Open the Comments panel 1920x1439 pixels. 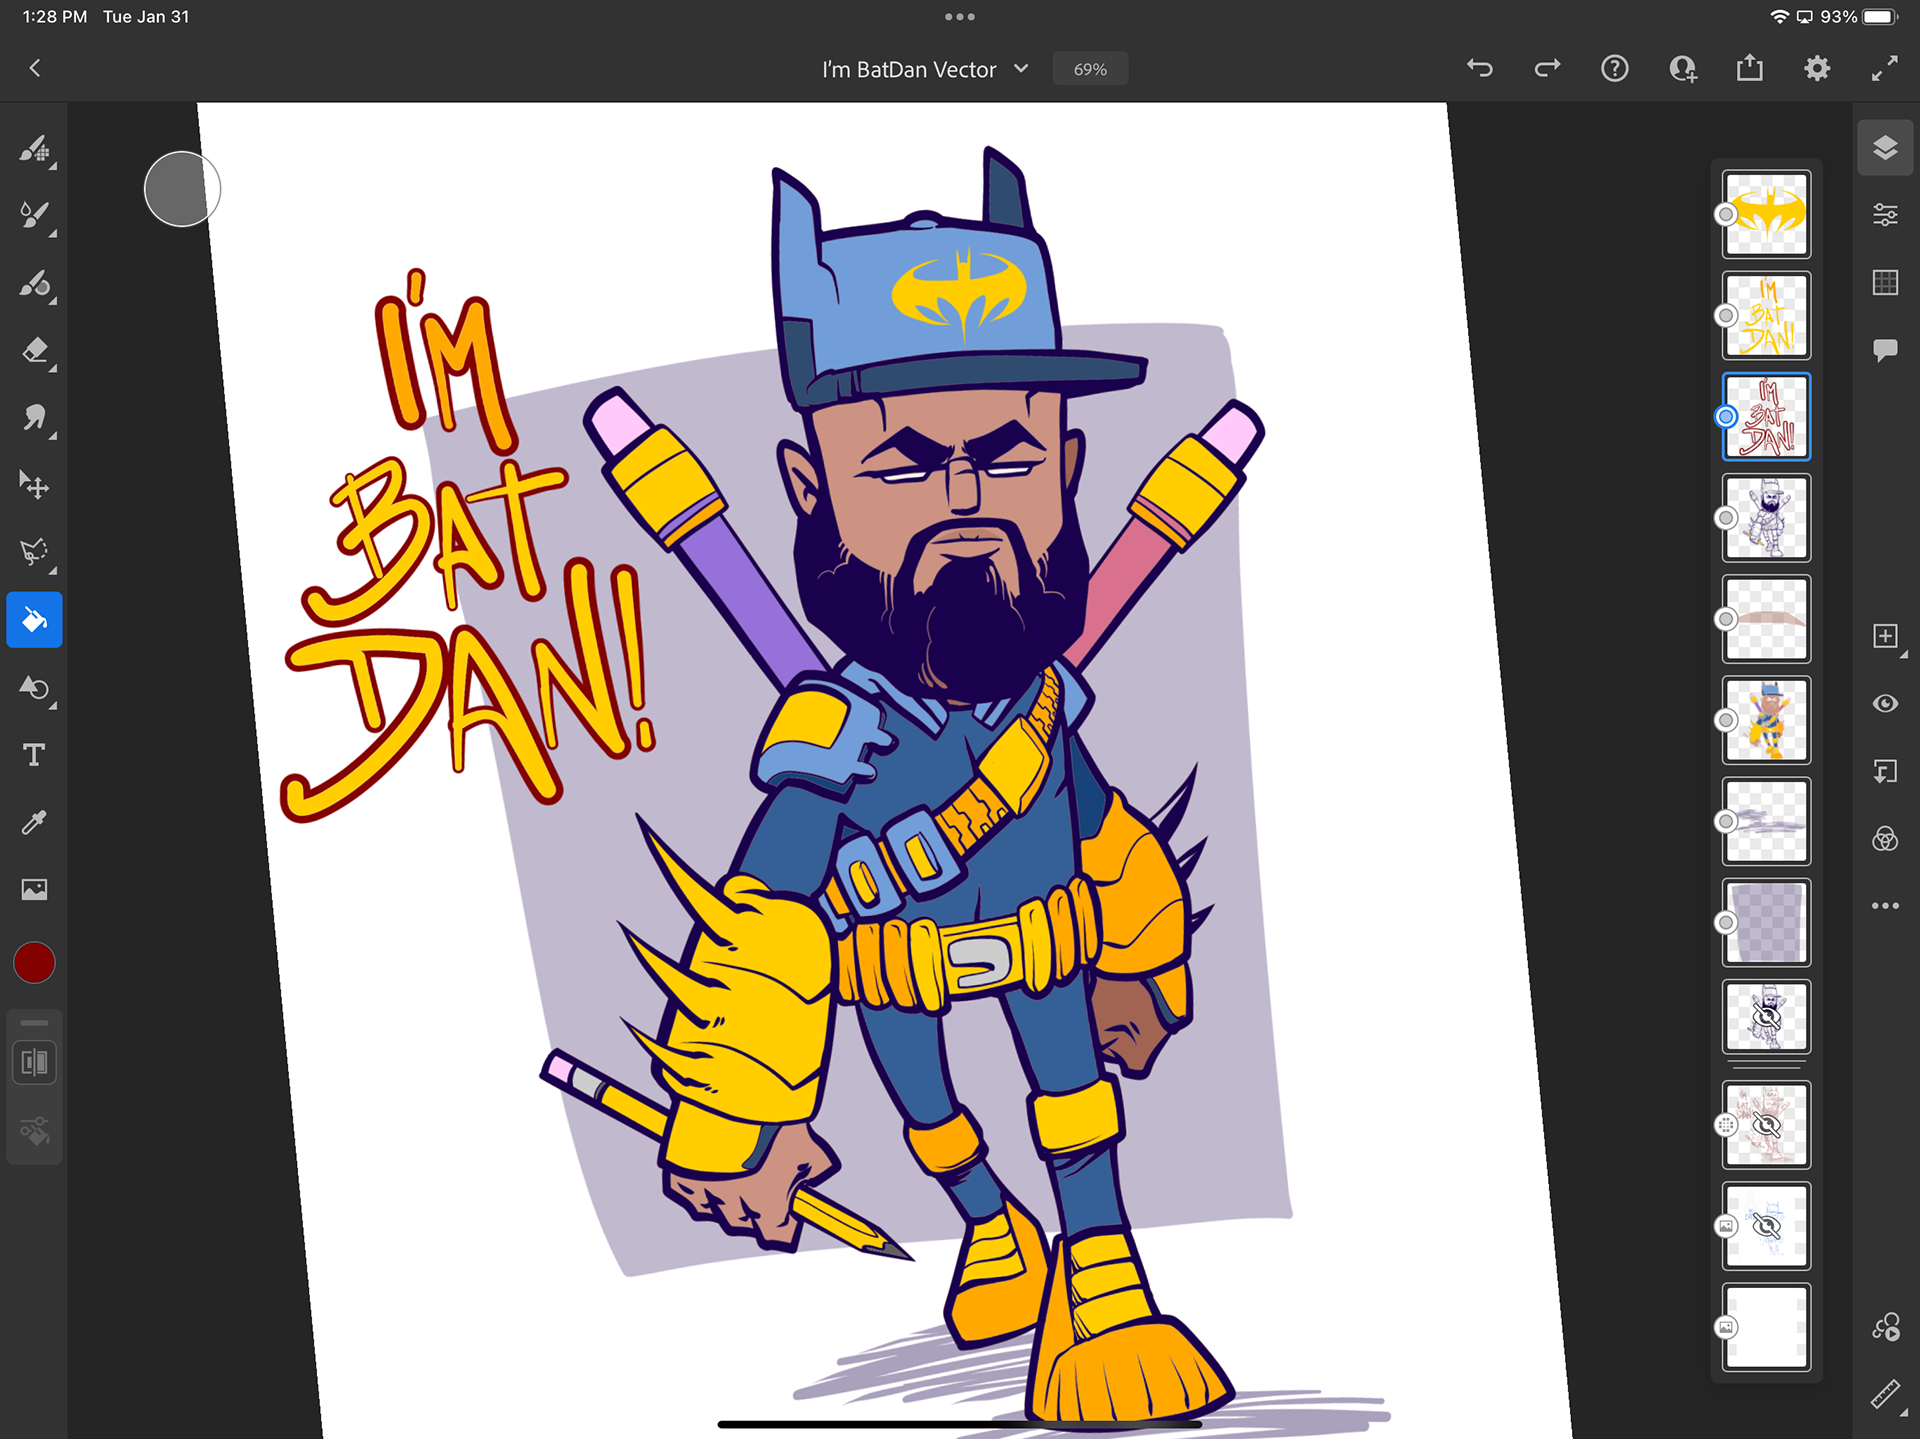(x=1885, y=350)
